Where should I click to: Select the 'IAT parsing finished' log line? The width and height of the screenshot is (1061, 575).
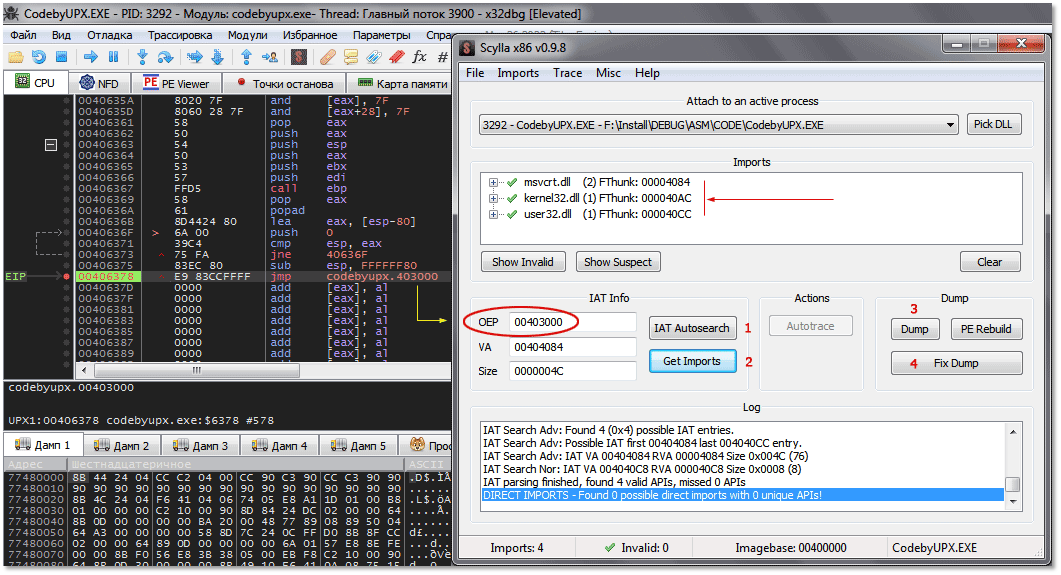click(614, 482)
